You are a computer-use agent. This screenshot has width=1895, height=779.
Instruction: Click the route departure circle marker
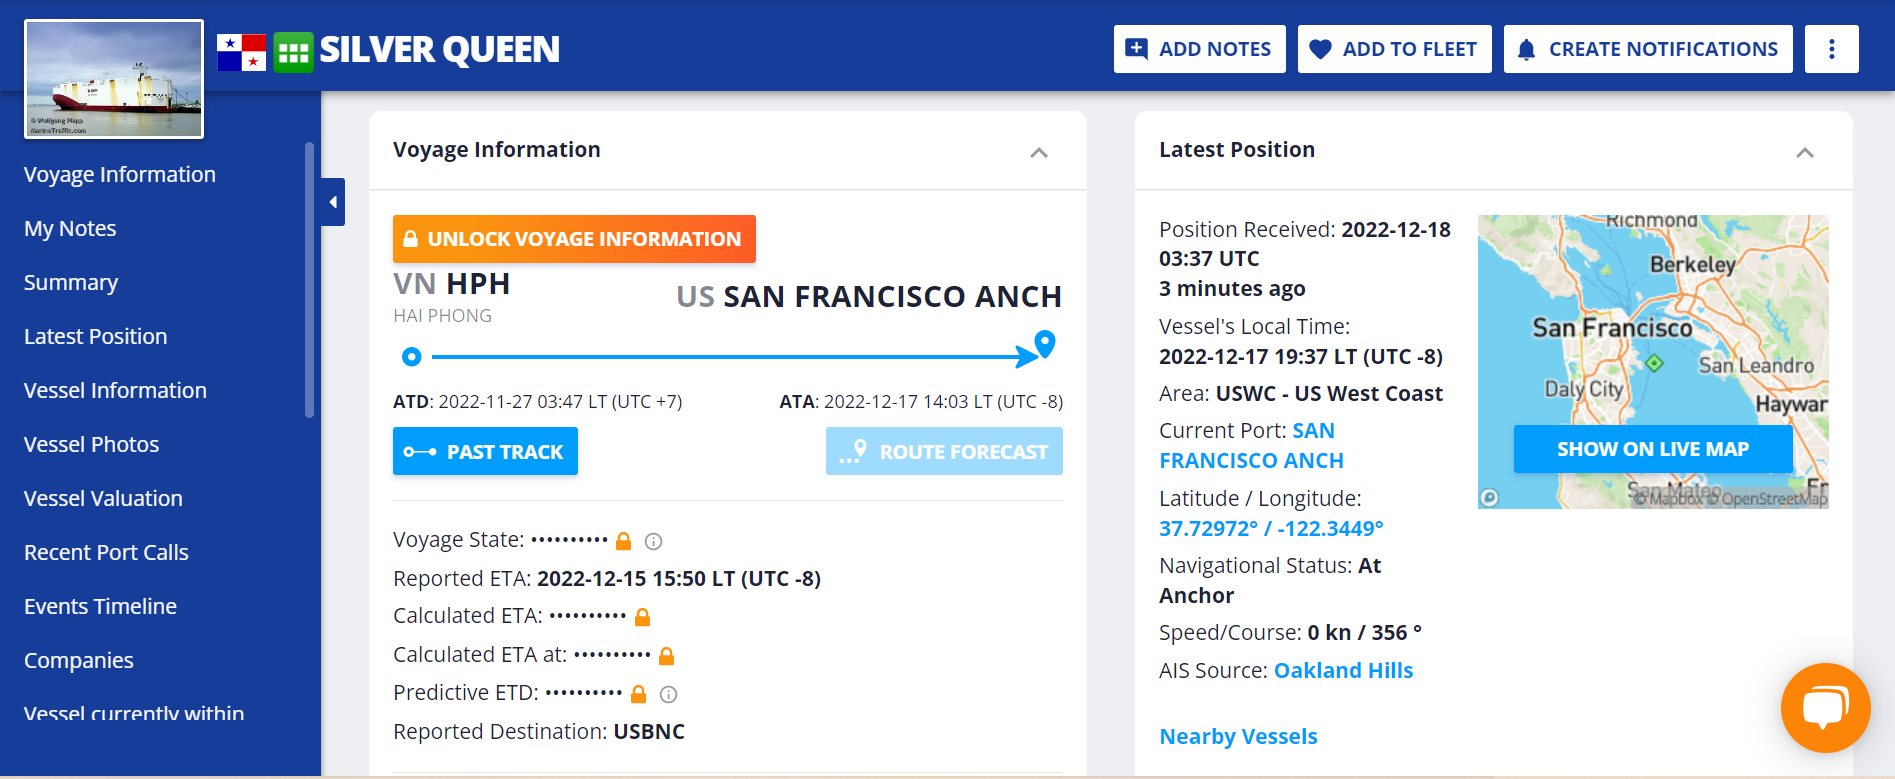click(x=411, y=356)
